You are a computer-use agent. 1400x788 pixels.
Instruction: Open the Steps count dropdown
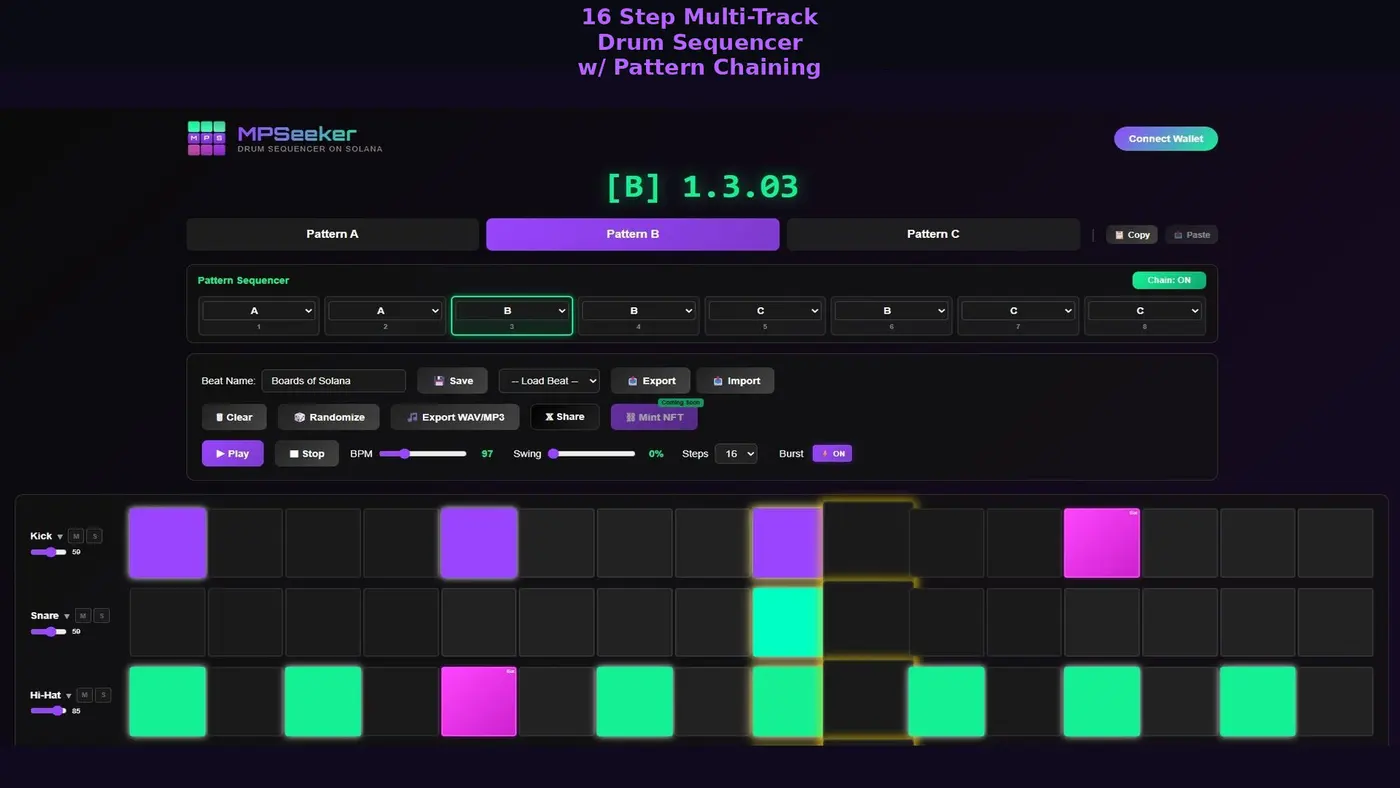pyautogui.click(x=736, y=454)
